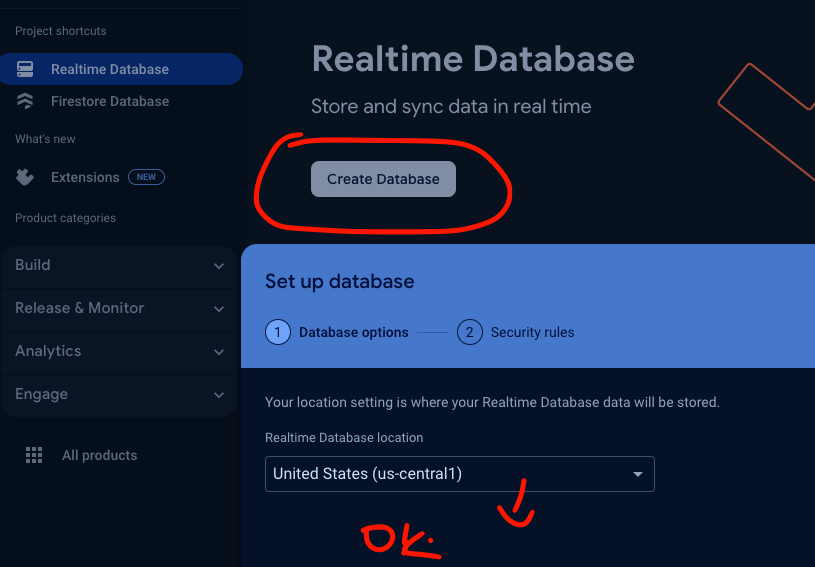Click the Set up database title

pos(339,281)
